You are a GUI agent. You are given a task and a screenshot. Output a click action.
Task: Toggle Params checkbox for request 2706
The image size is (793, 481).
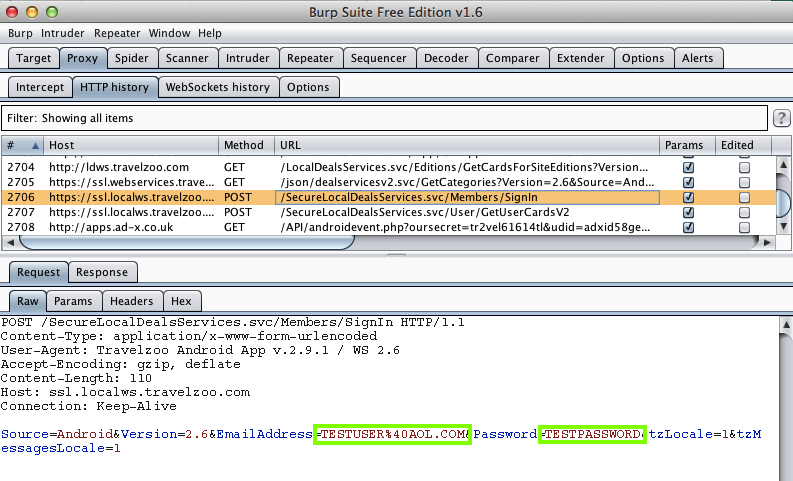(x=688, y=197)
